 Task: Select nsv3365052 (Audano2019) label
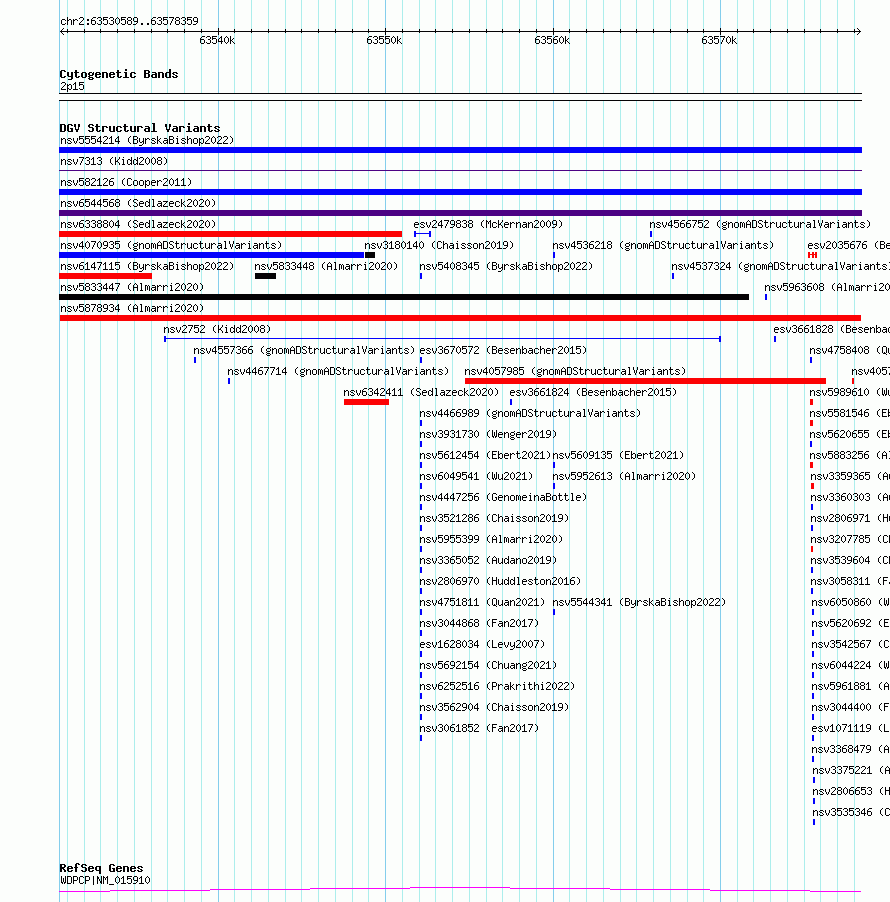(x=488, y=560)
